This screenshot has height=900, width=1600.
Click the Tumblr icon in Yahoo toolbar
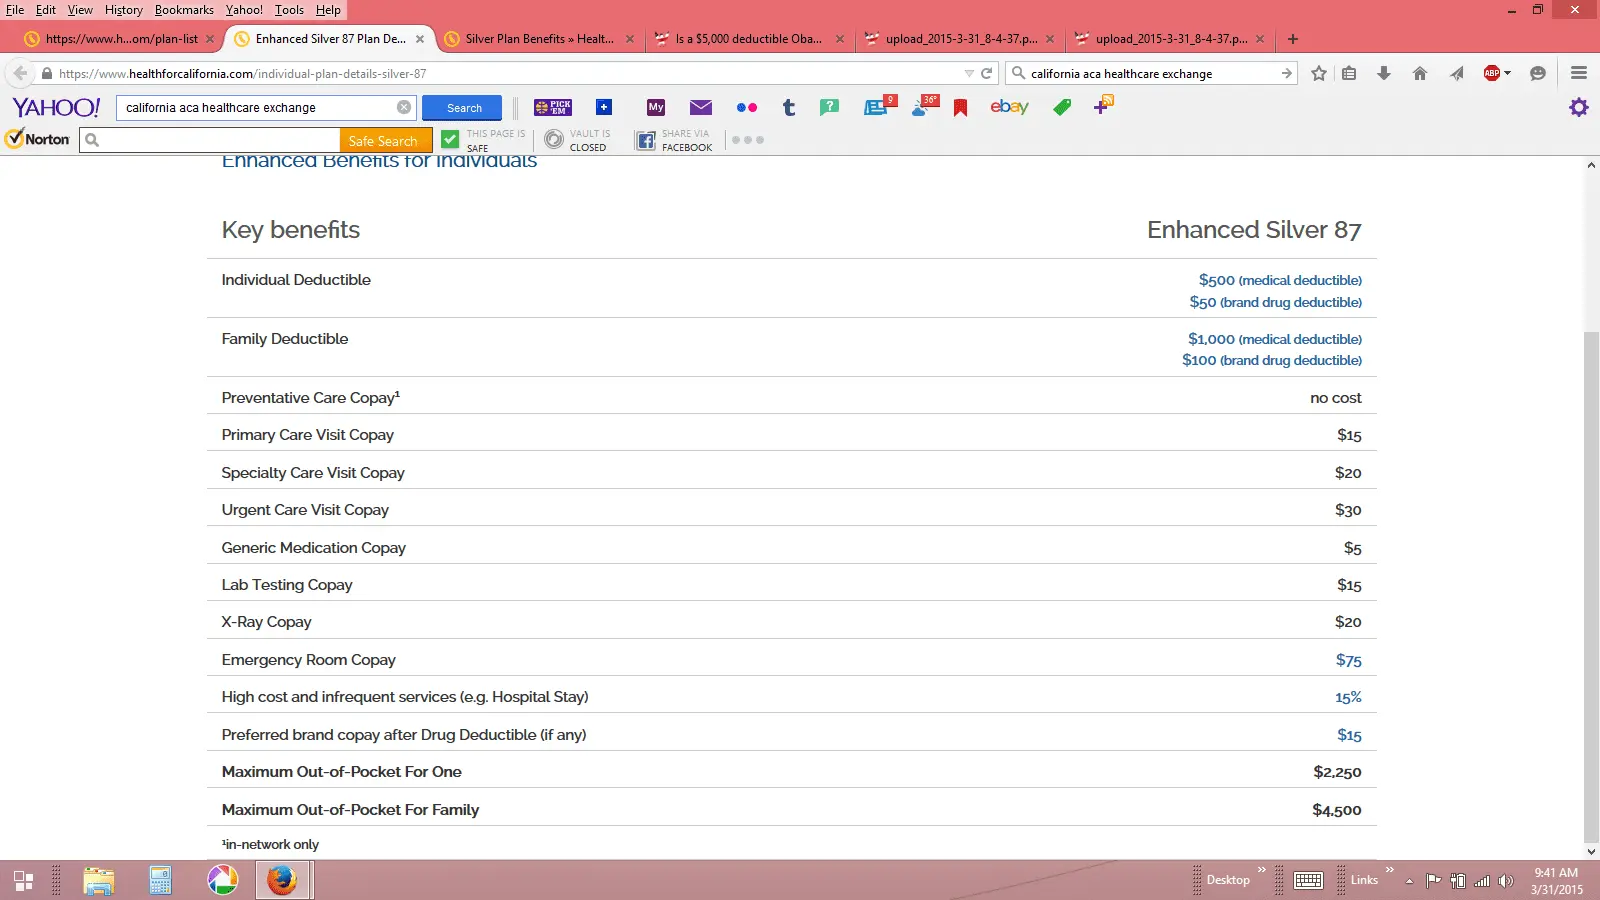[x=789, y=107]
